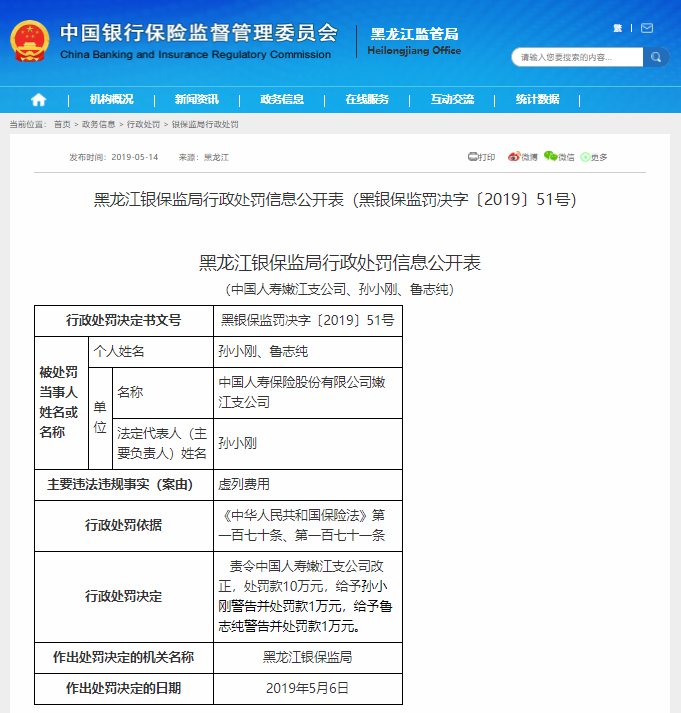Click cell 法定代表人（主要负责人）姓名

(x=163, y=443)
